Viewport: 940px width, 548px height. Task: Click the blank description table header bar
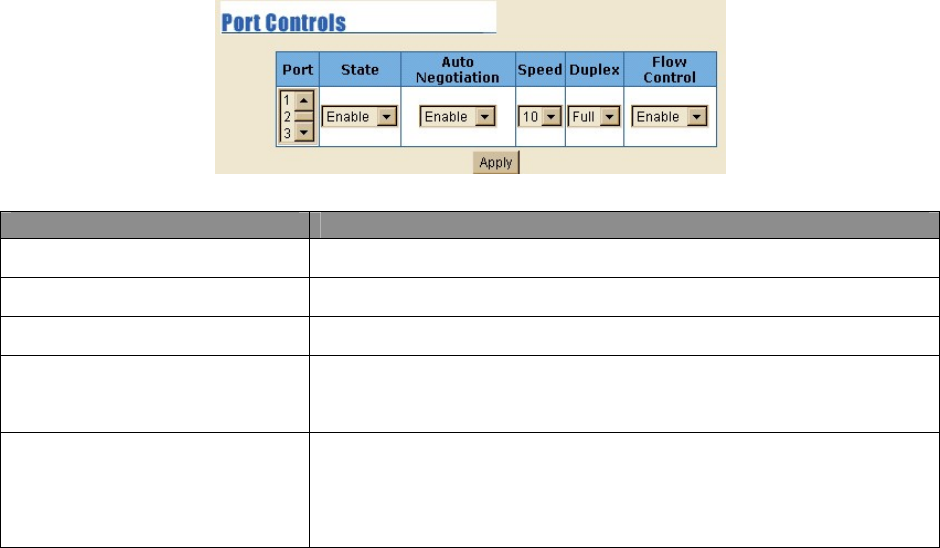point(470,223)
